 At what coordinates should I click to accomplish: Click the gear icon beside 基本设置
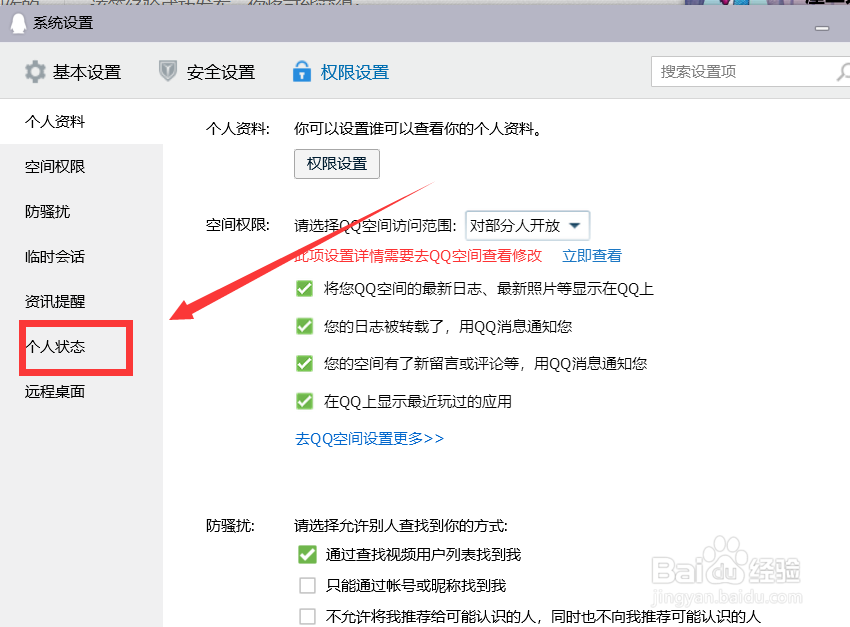click(x=33, y=71)
